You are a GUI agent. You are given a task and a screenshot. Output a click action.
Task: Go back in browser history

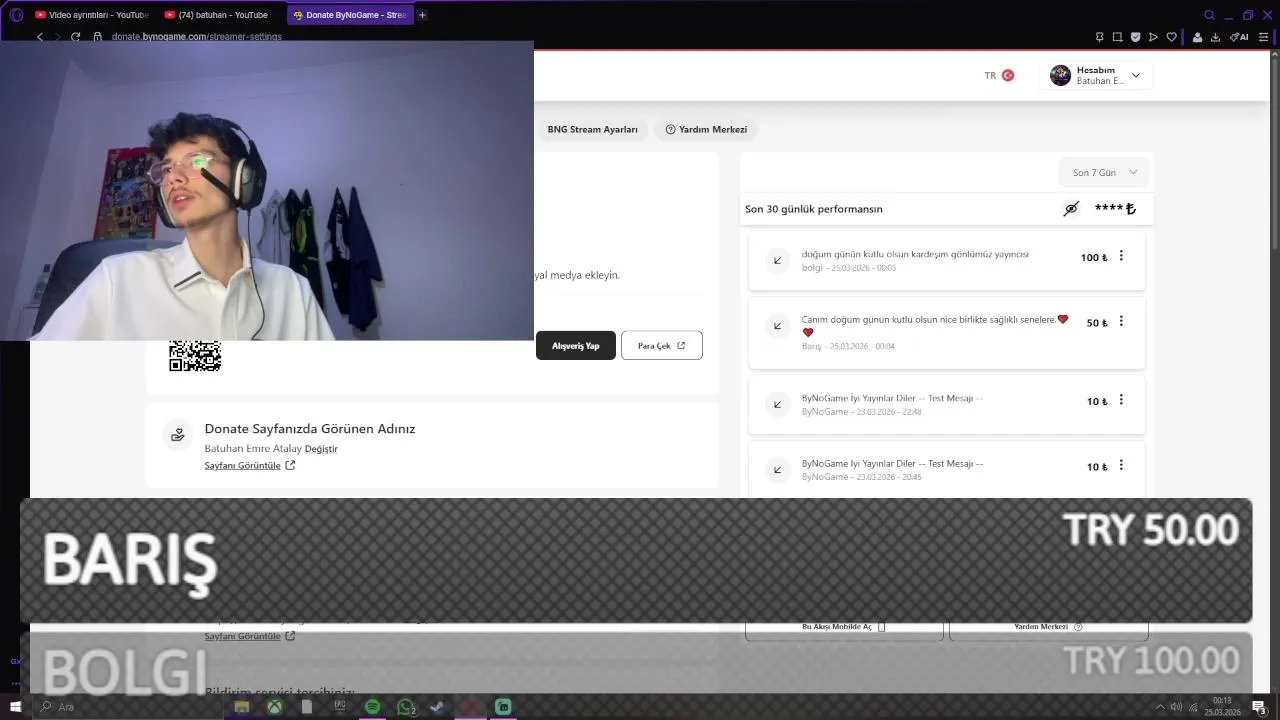point(39,37)
